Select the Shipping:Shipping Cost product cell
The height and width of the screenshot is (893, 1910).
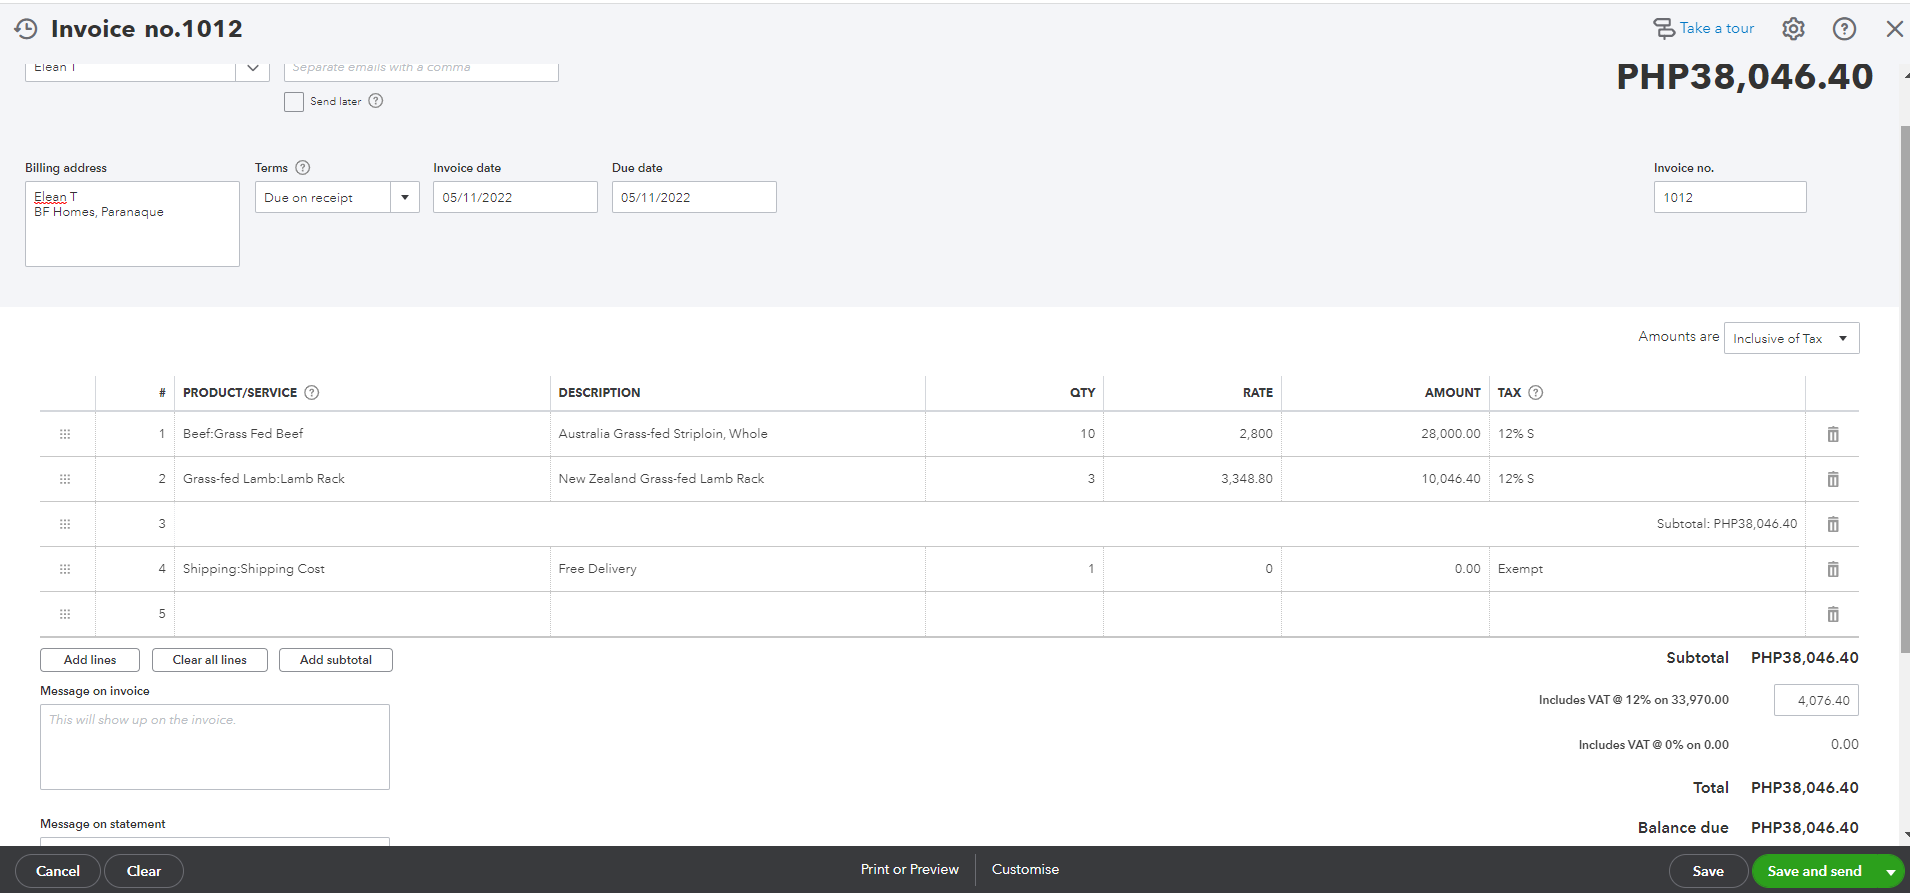362,569
